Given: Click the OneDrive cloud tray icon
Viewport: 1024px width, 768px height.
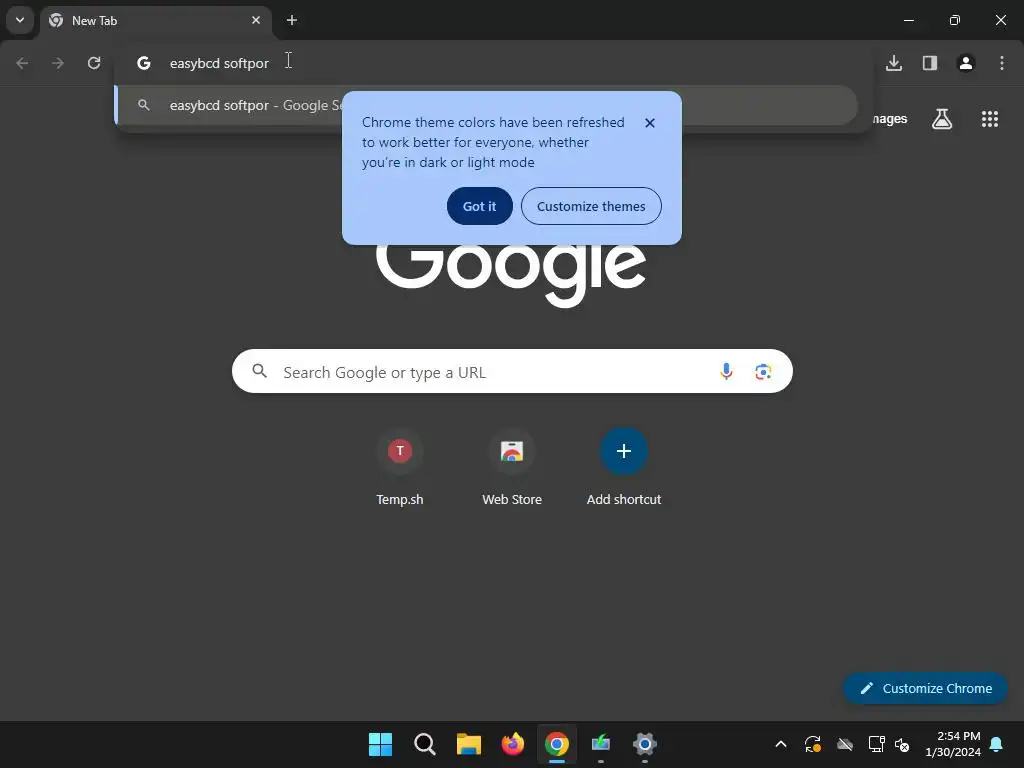Looking at the screenshot, I should pyautogui.click(x=845, y=744).
